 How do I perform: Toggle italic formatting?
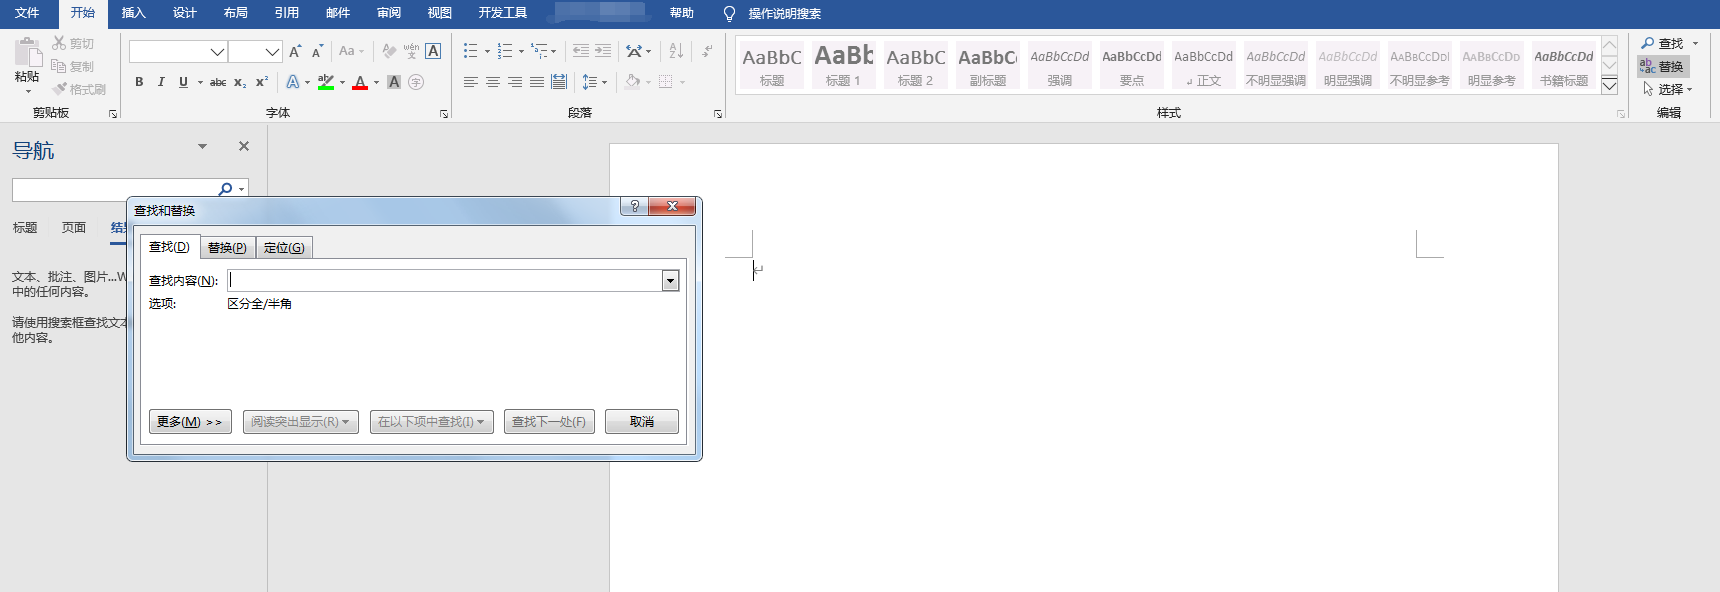tap(161, 82)
